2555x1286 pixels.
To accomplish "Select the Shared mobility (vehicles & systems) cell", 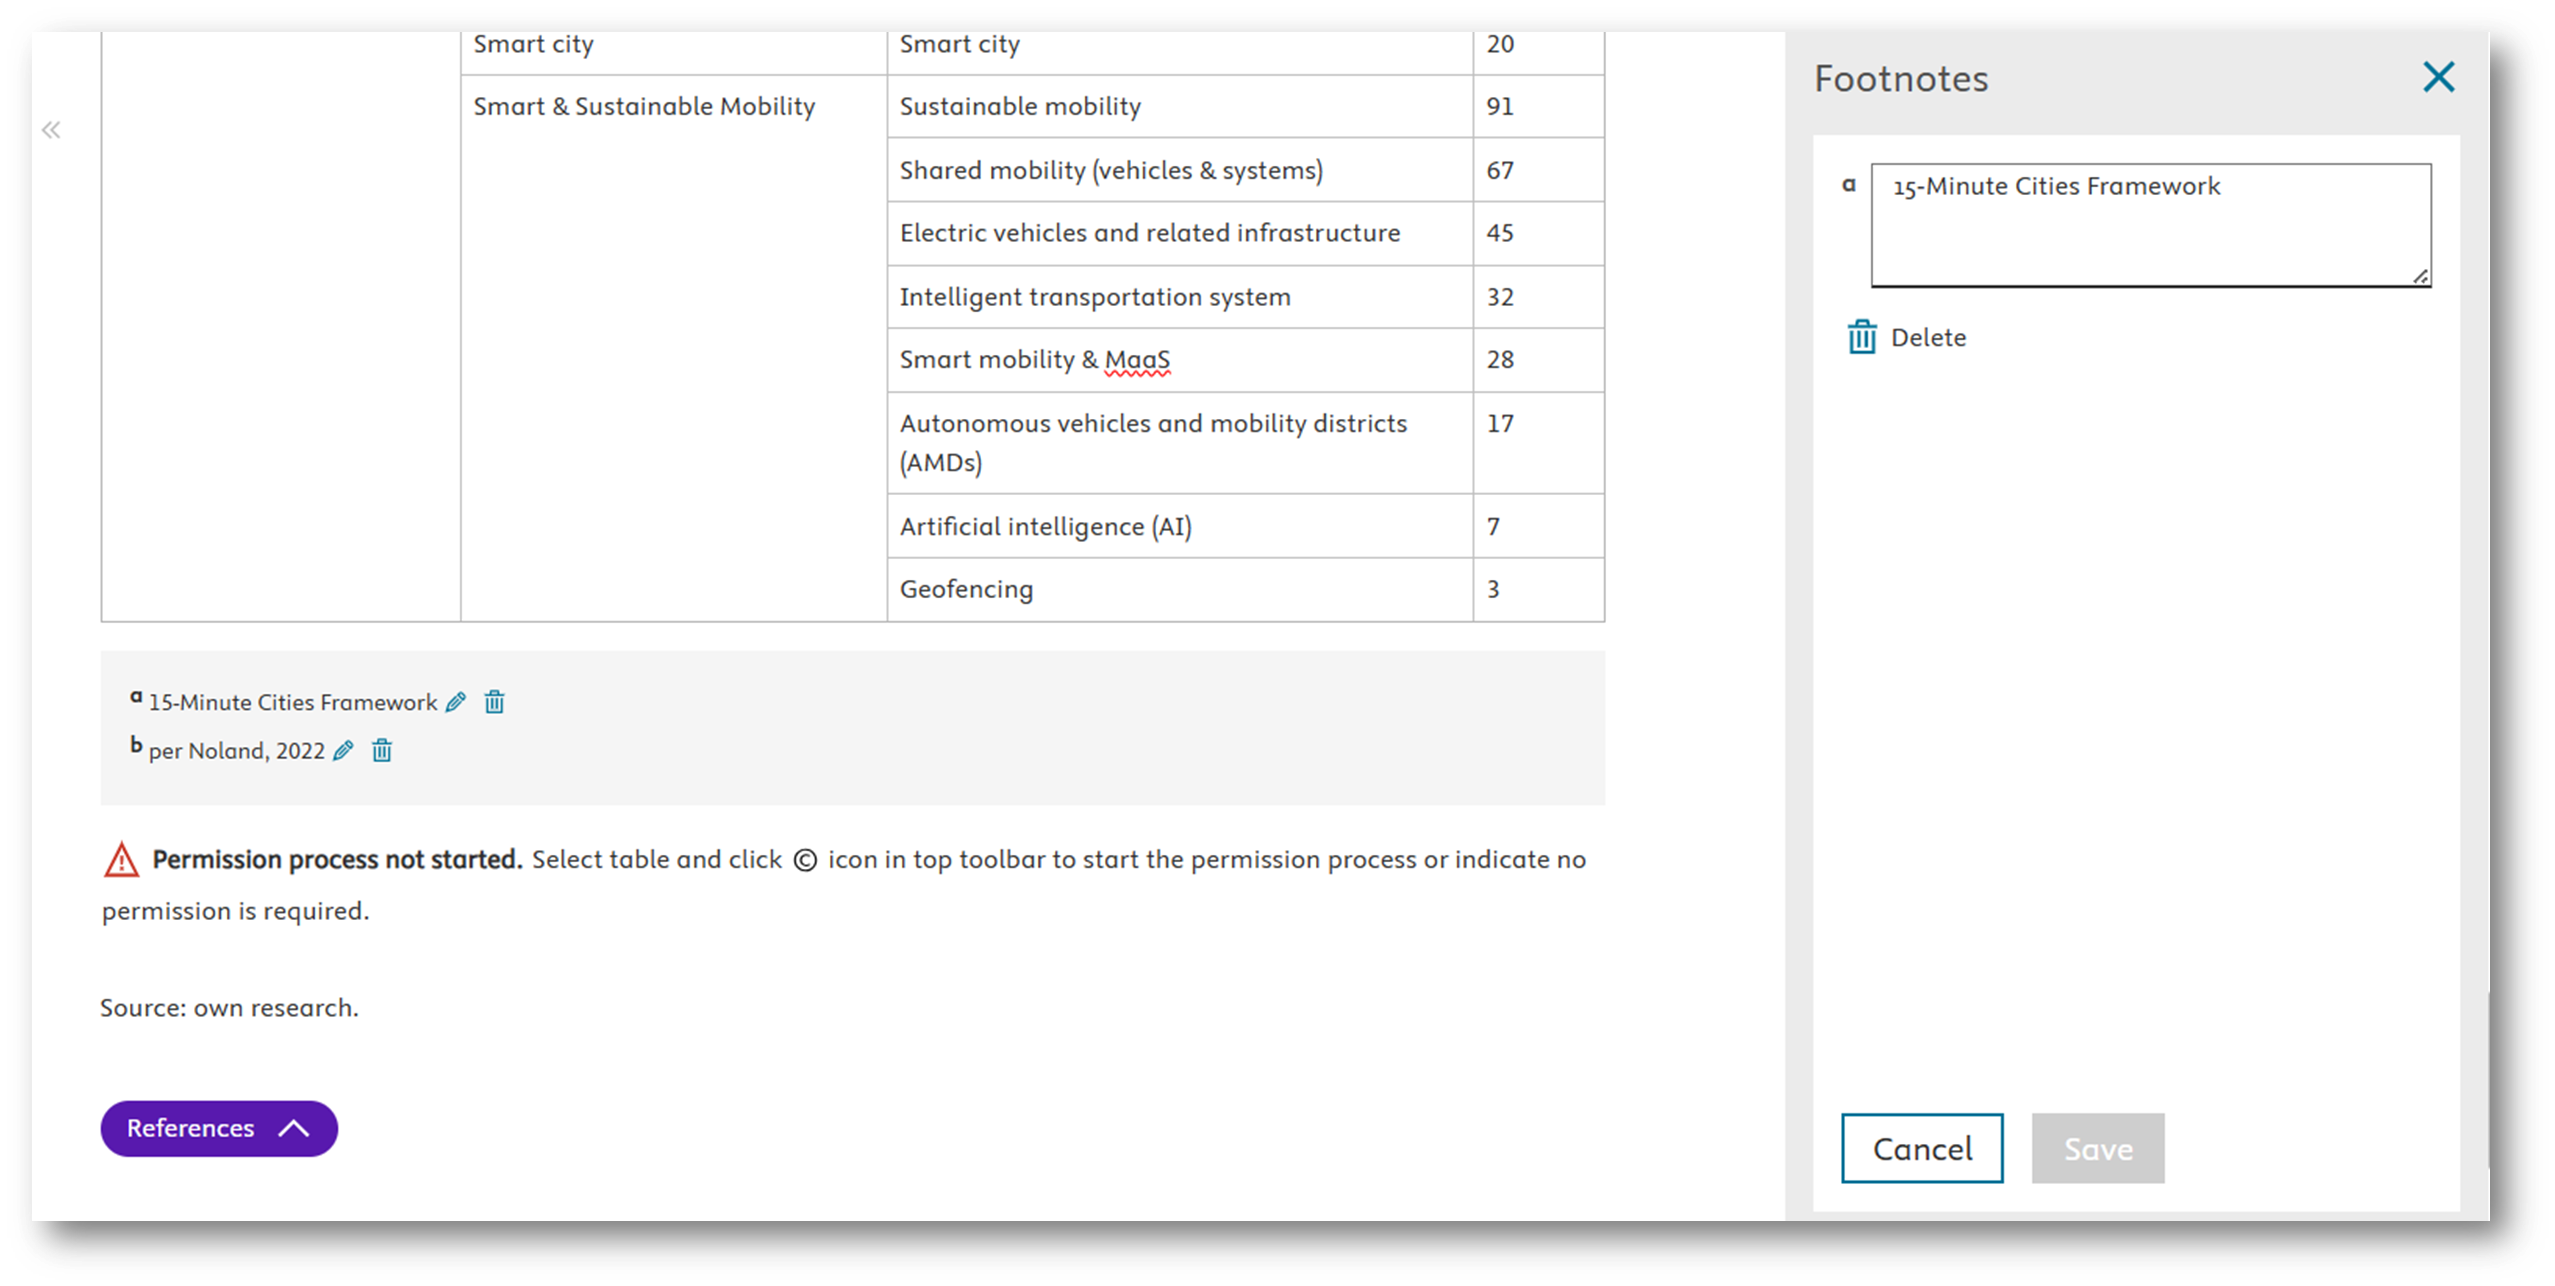I will [x=1179, y=170].
